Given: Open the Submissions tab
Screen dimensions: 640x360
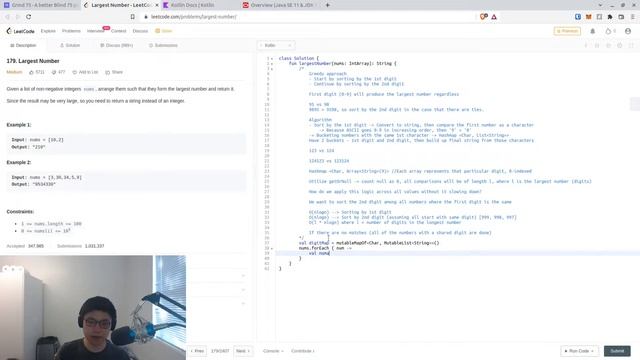Looking at the screenshot, I should (x=163, y=45).
